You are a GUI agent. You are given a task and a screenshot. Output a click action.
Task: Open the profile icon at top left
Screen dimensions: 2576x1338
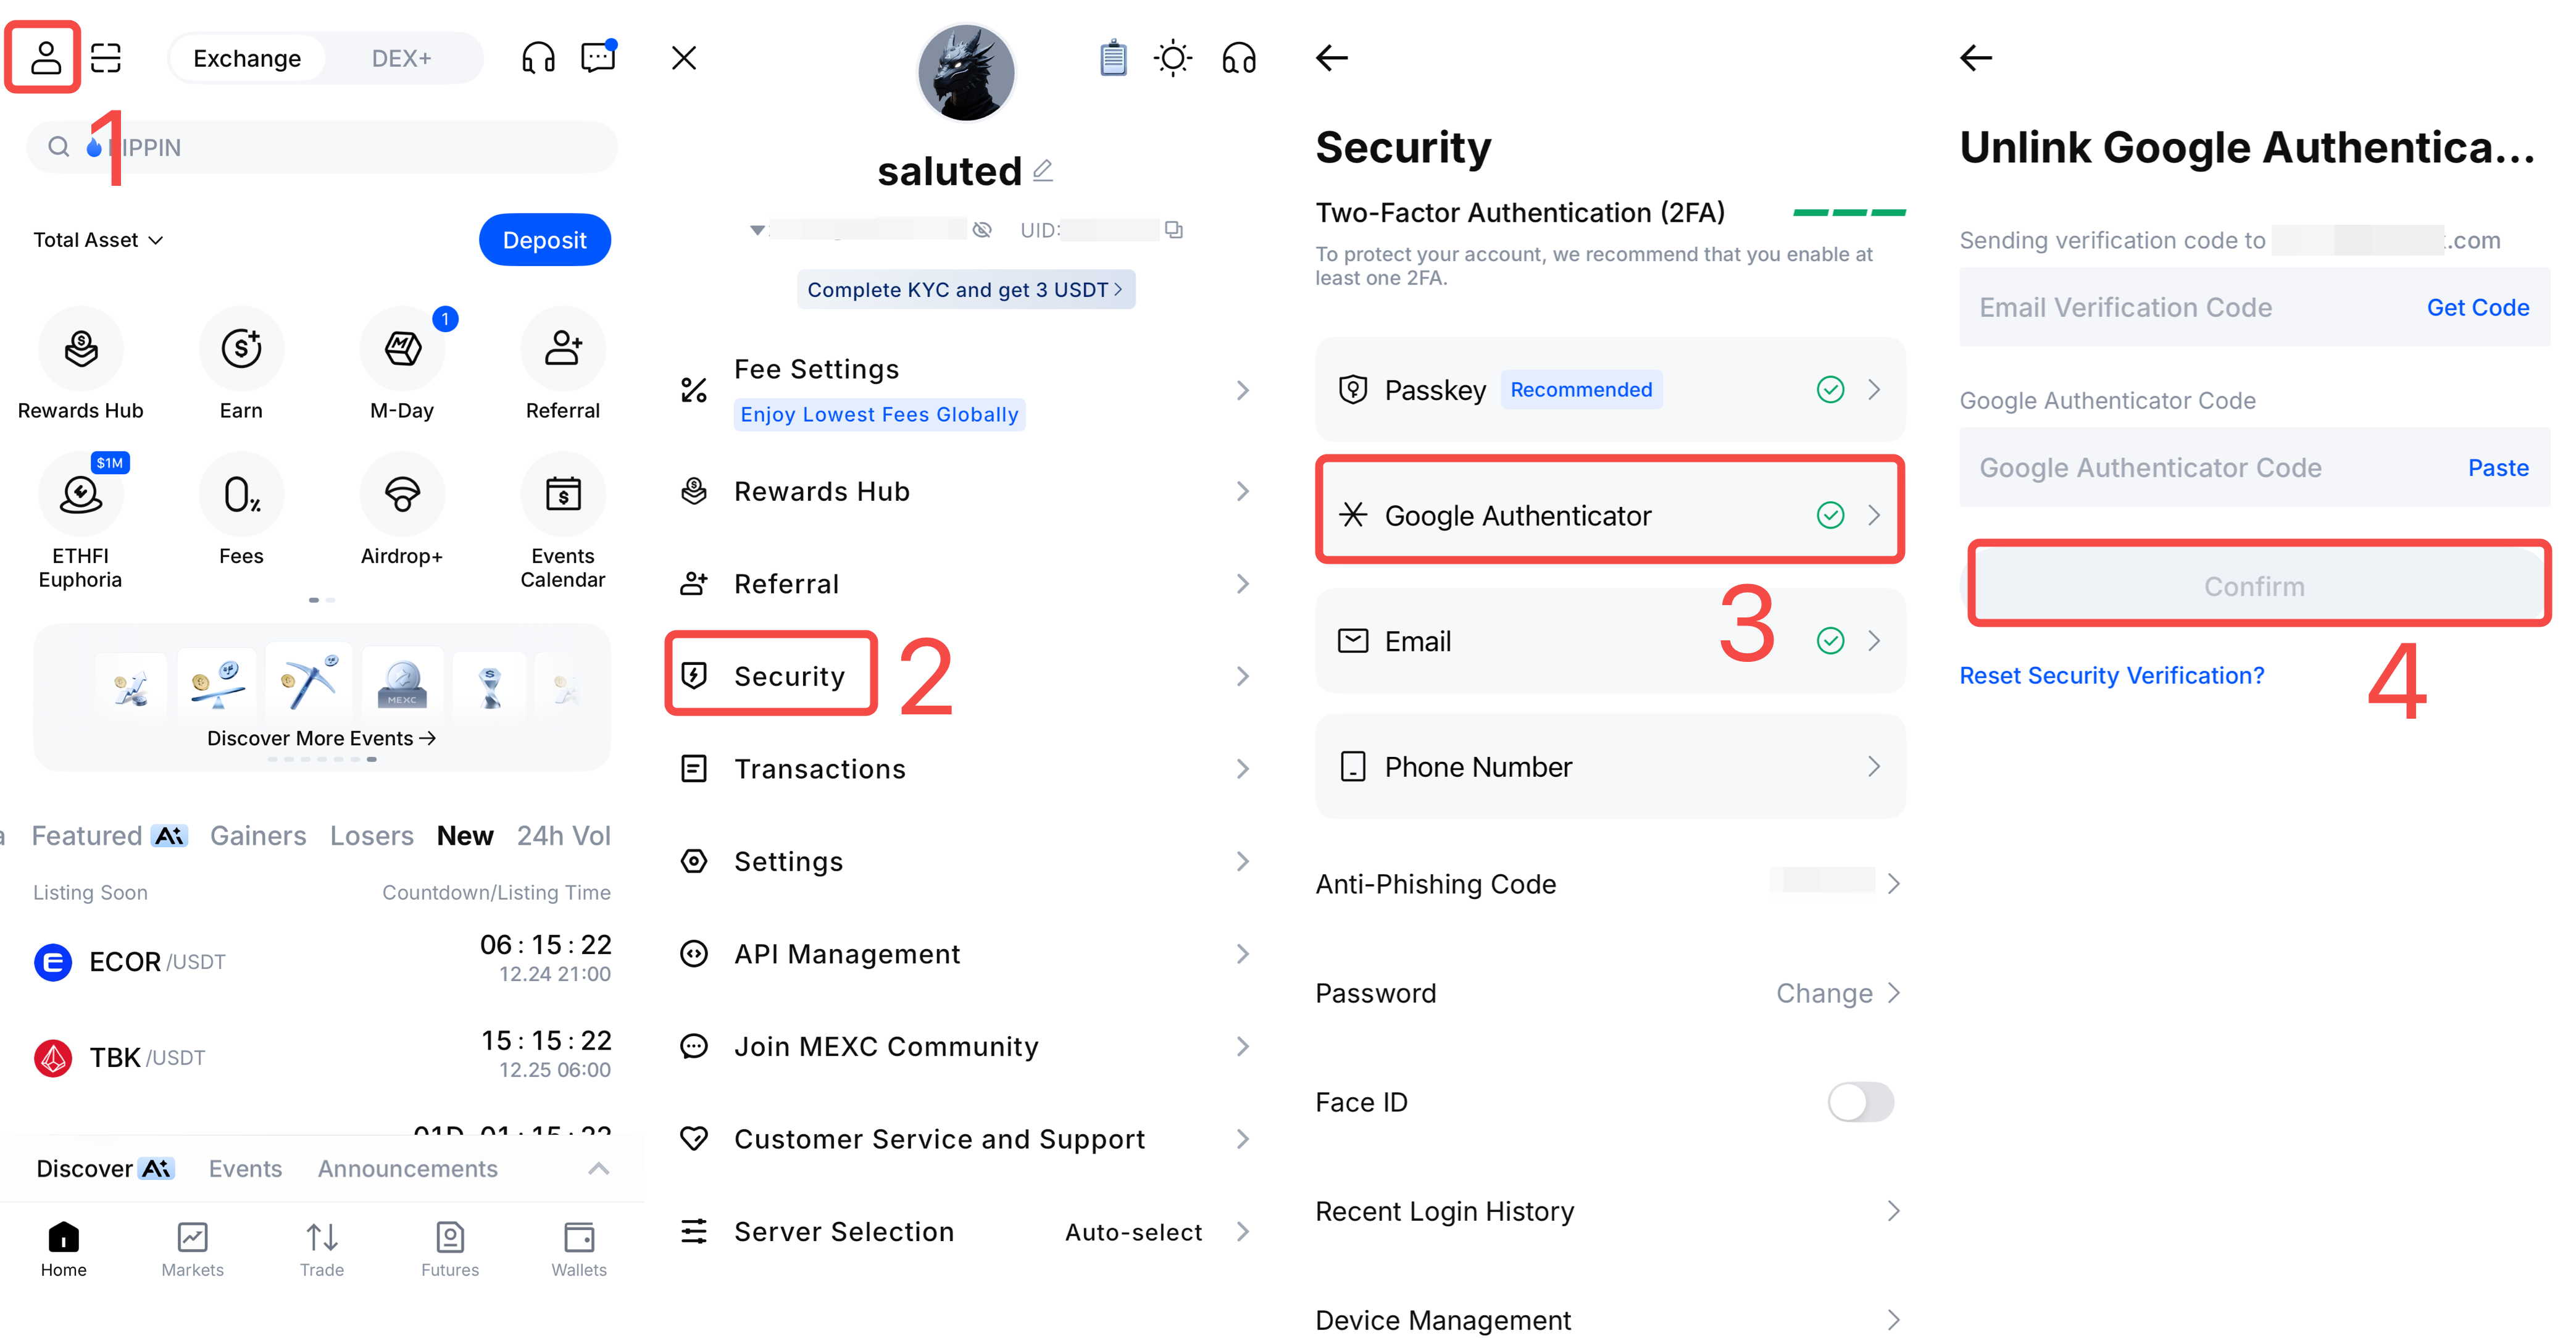pos(45,58)
